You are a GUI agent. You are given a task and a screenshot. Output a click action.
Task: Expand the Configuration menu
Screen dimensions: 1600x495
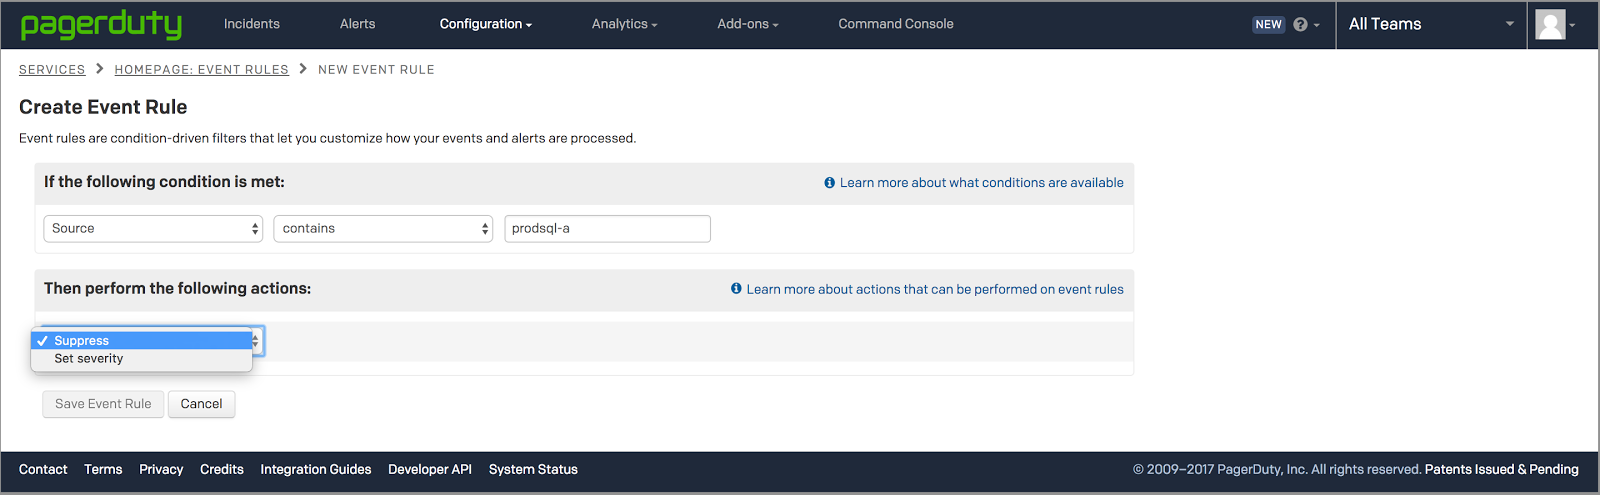pos(485,24)
